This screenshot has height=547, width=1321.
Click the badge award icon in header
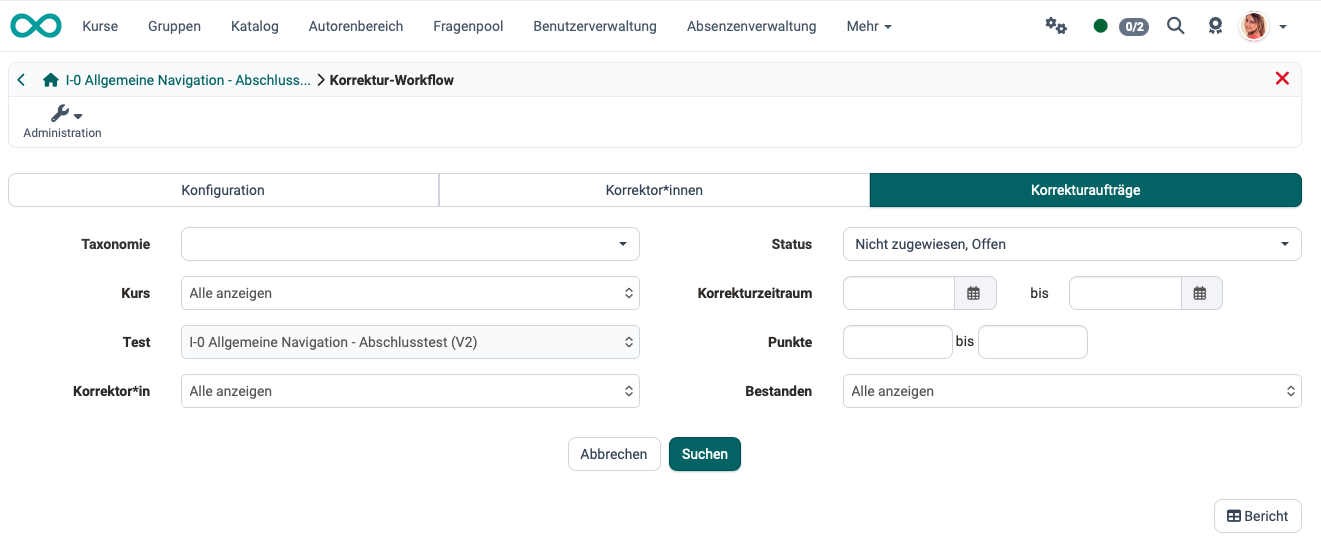click(x=1215, y=26)
